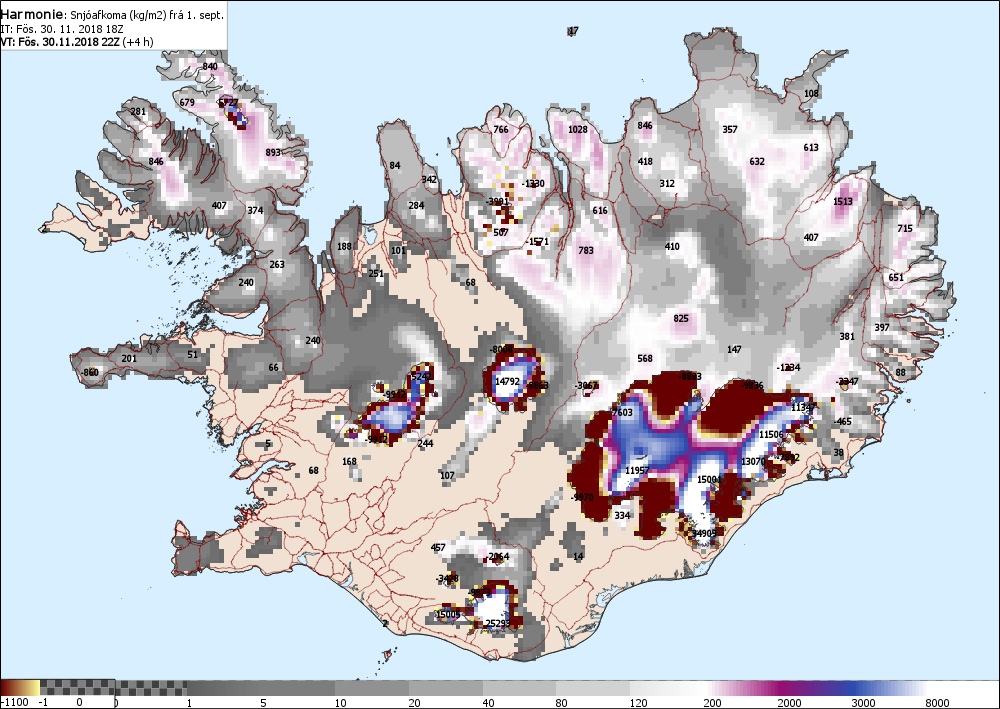Image resolution: width=1000 pixels, height=709 pixels.
Task: Click the map value 284
Action: click(x=416, y=205)
